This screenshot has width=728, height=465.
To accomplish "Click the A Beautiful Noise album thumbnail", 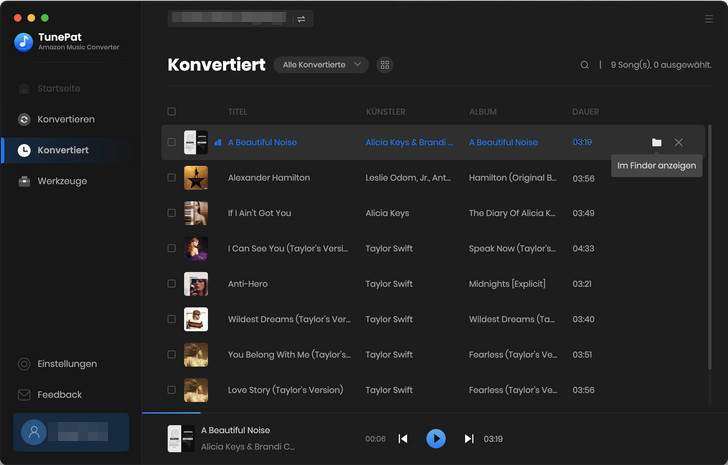I will click(x=196, y=142).
